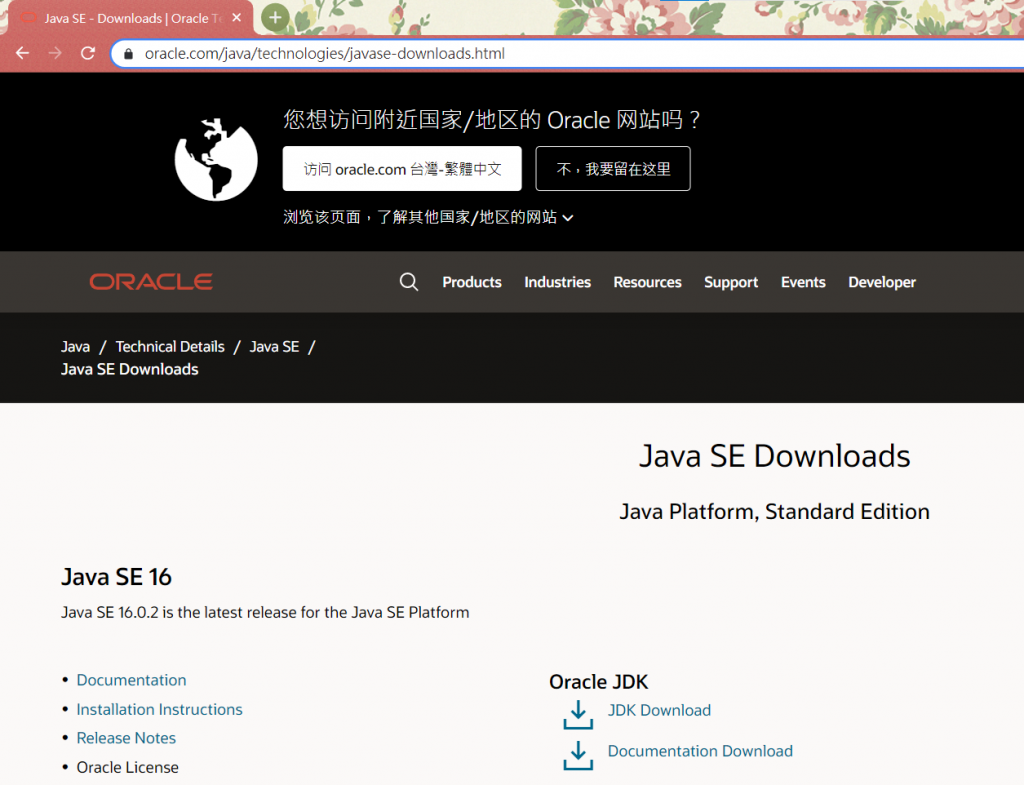This screenshot has width=1024, height=785.
Task: Click the red Oracle logo
Action: pyautogui.click(x=151, y=281)
